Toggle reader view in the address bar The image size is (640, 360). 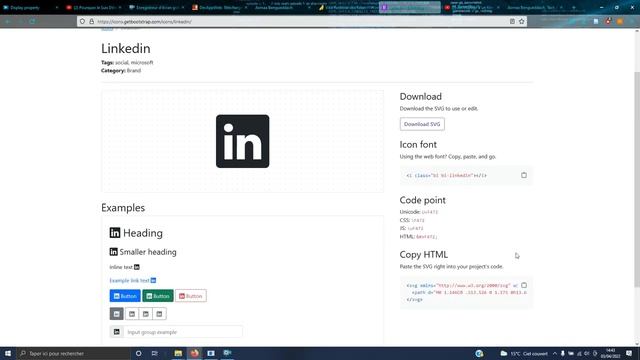coord(512,21)
